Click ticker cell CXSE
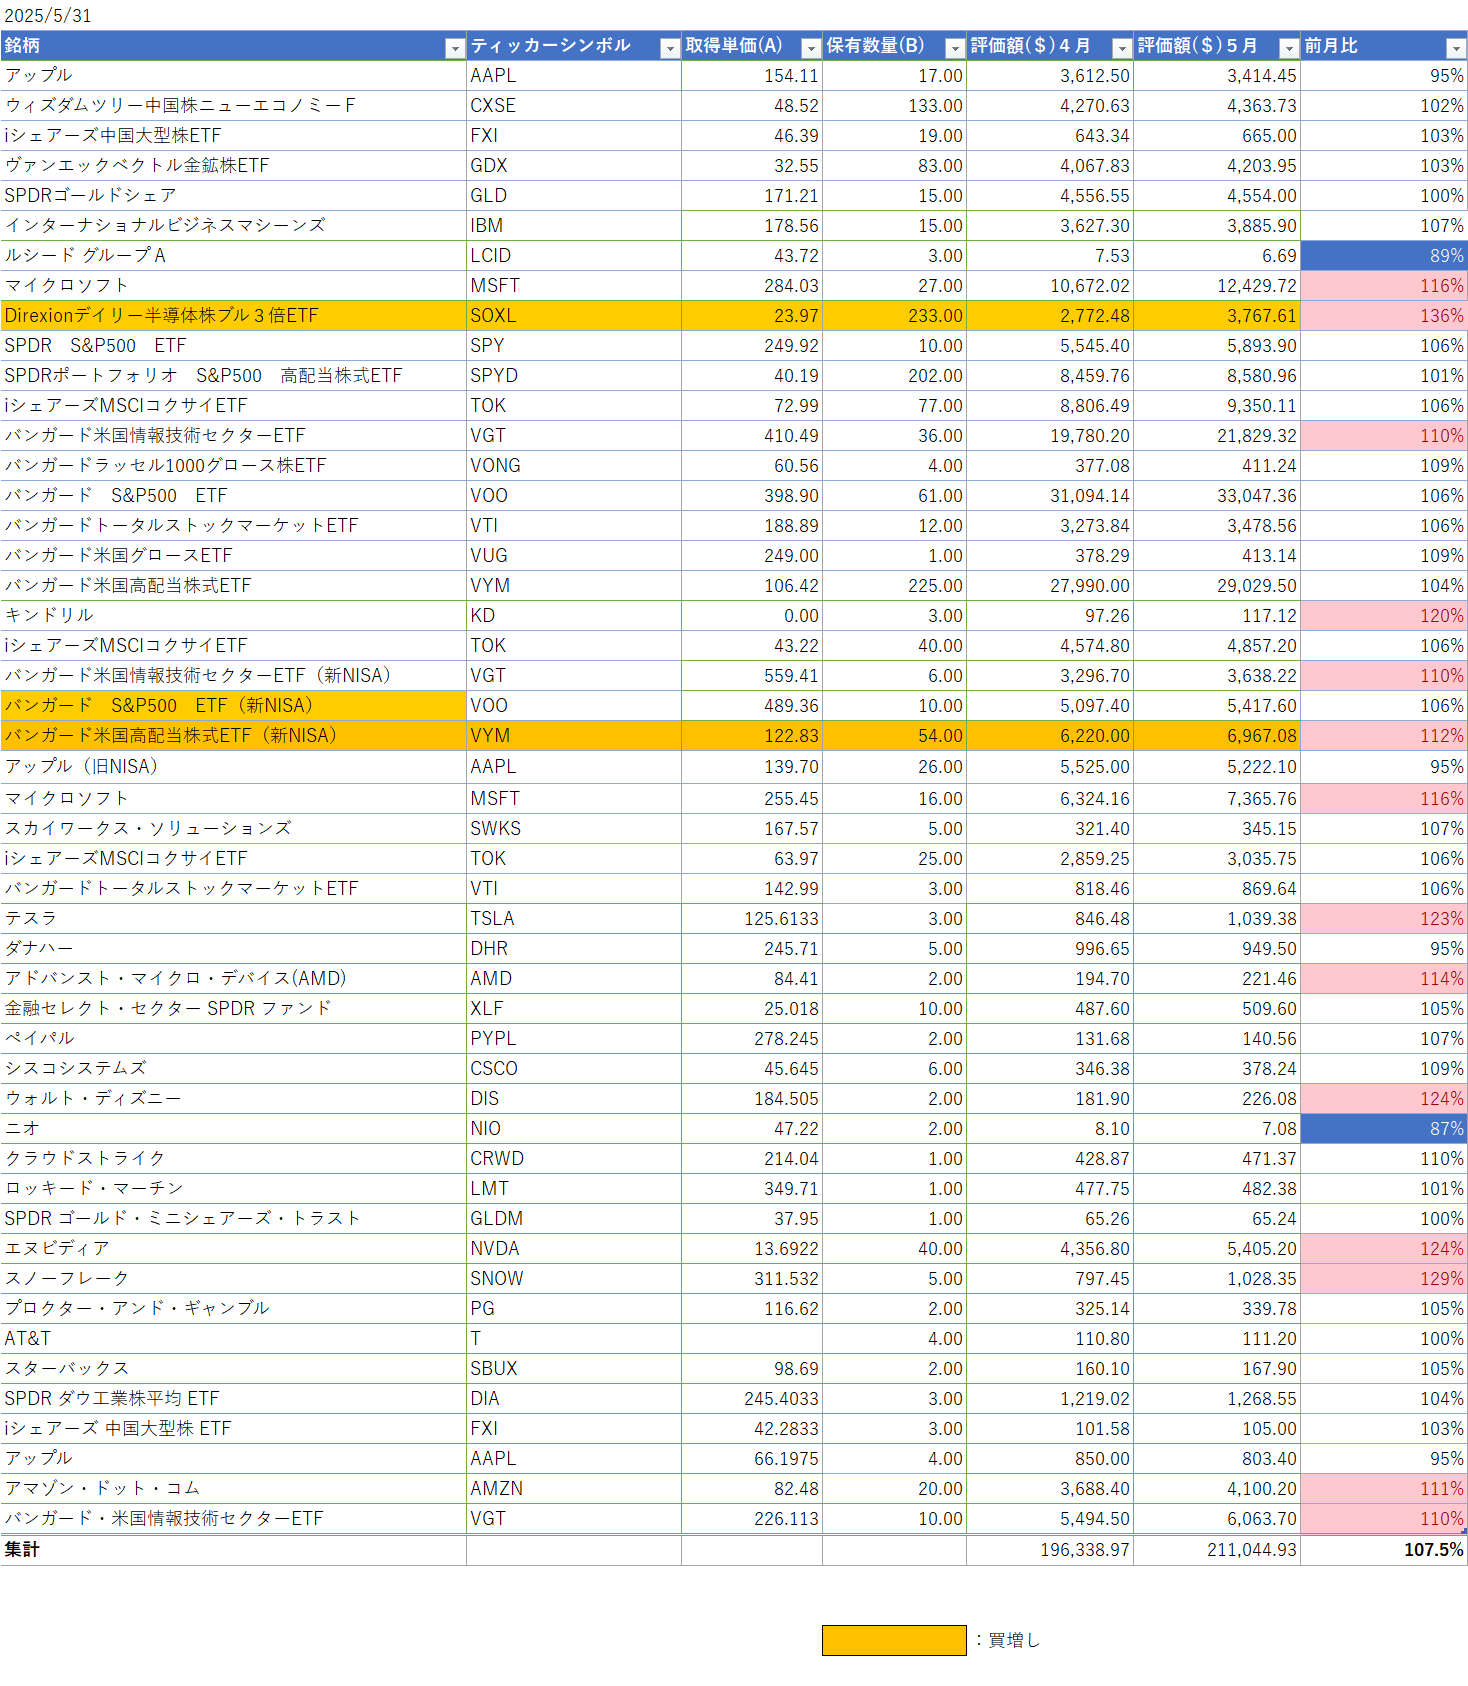Viewport: 1468px width, 1686px height. pos(574,105)
